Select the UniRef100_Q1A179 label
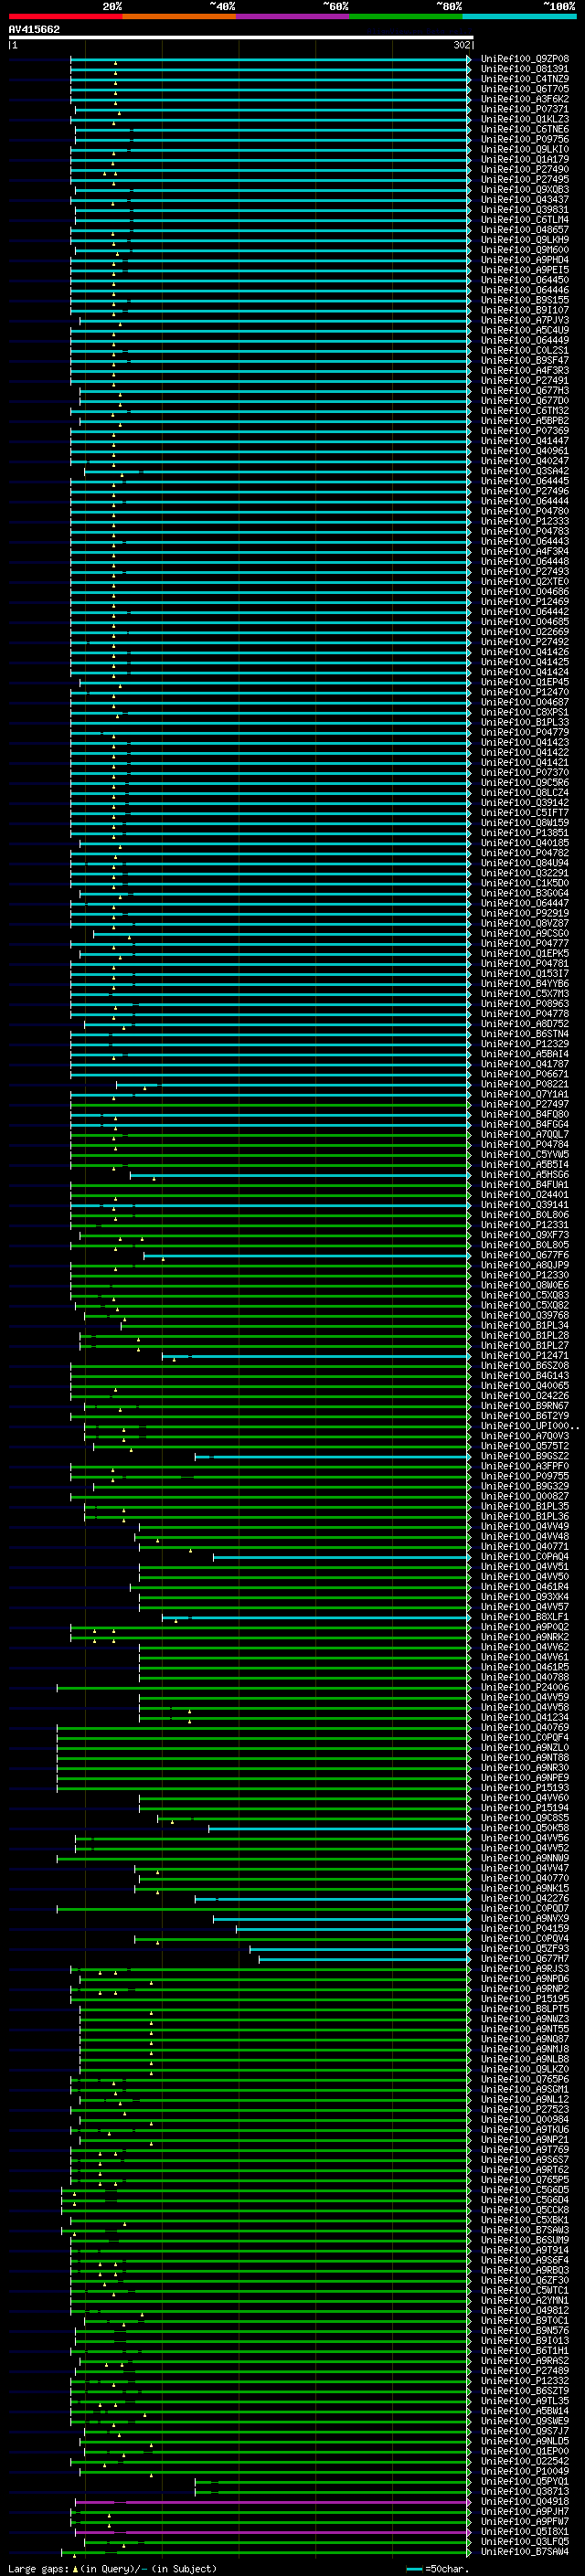This screenshot has height=2576, width=585. (525, 159)
